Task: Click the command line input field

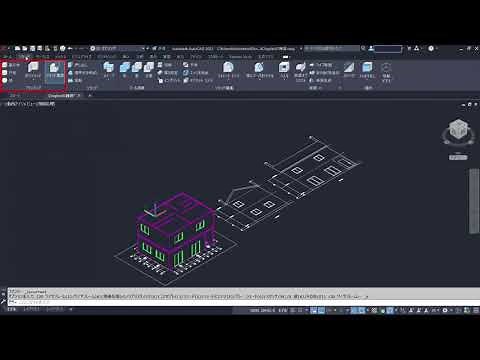Action: (243, 302)
